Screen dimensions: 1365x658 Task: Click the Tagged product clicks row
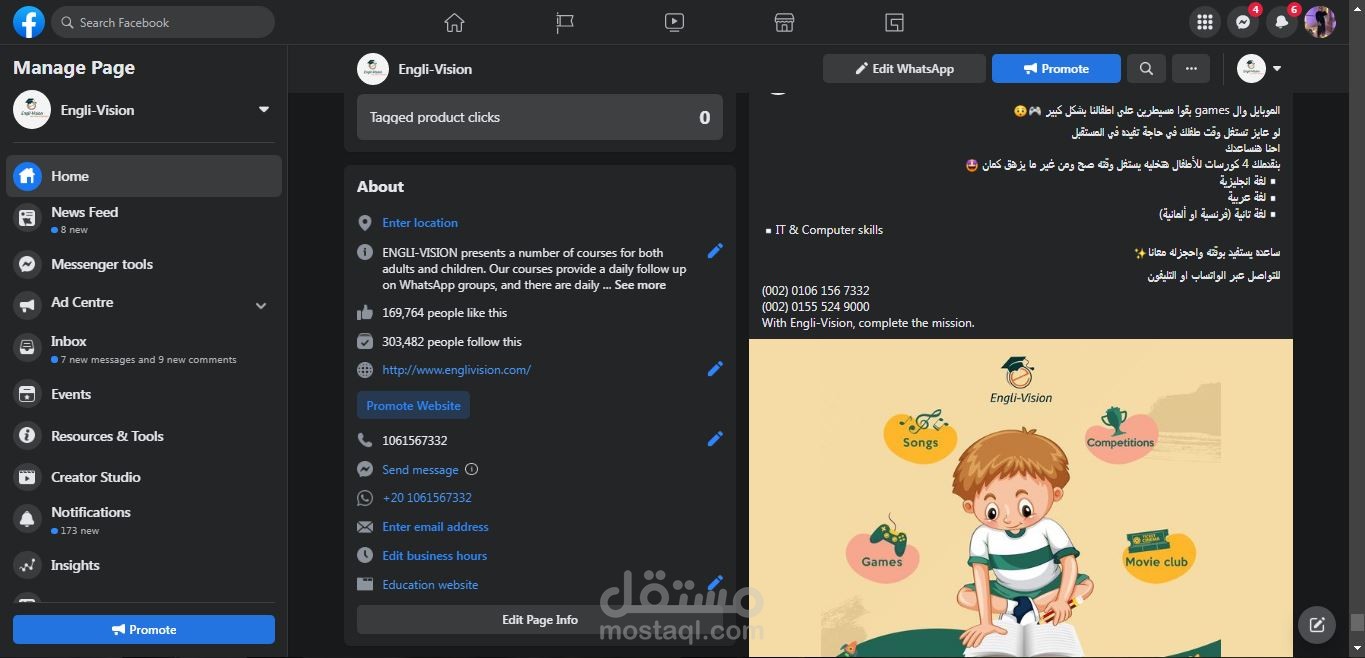[x=540, y=117]
